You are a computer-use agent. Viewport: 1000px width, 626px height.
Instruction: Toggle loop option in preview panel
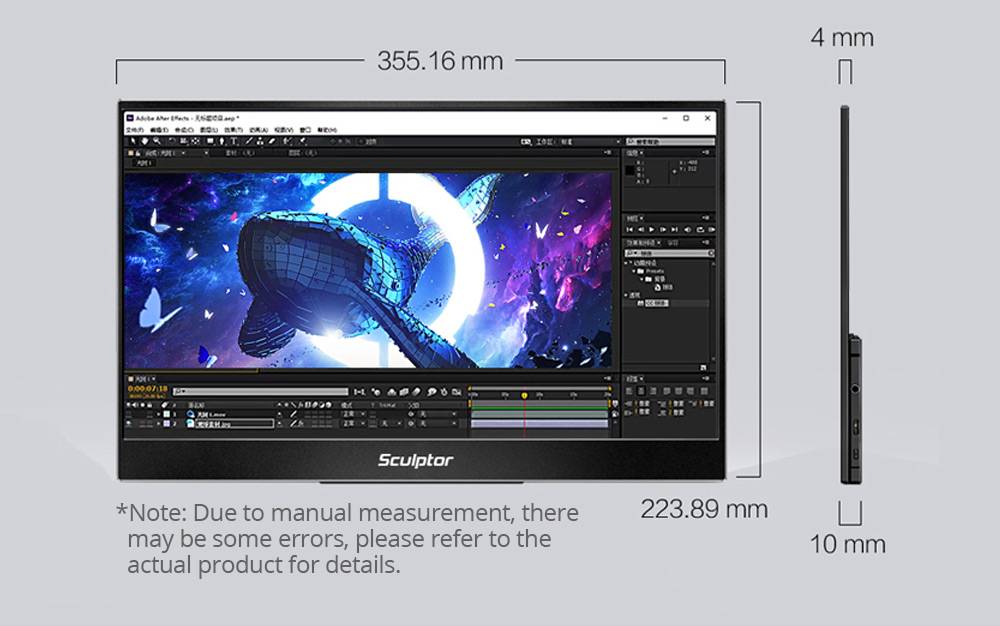coord(700,229)
